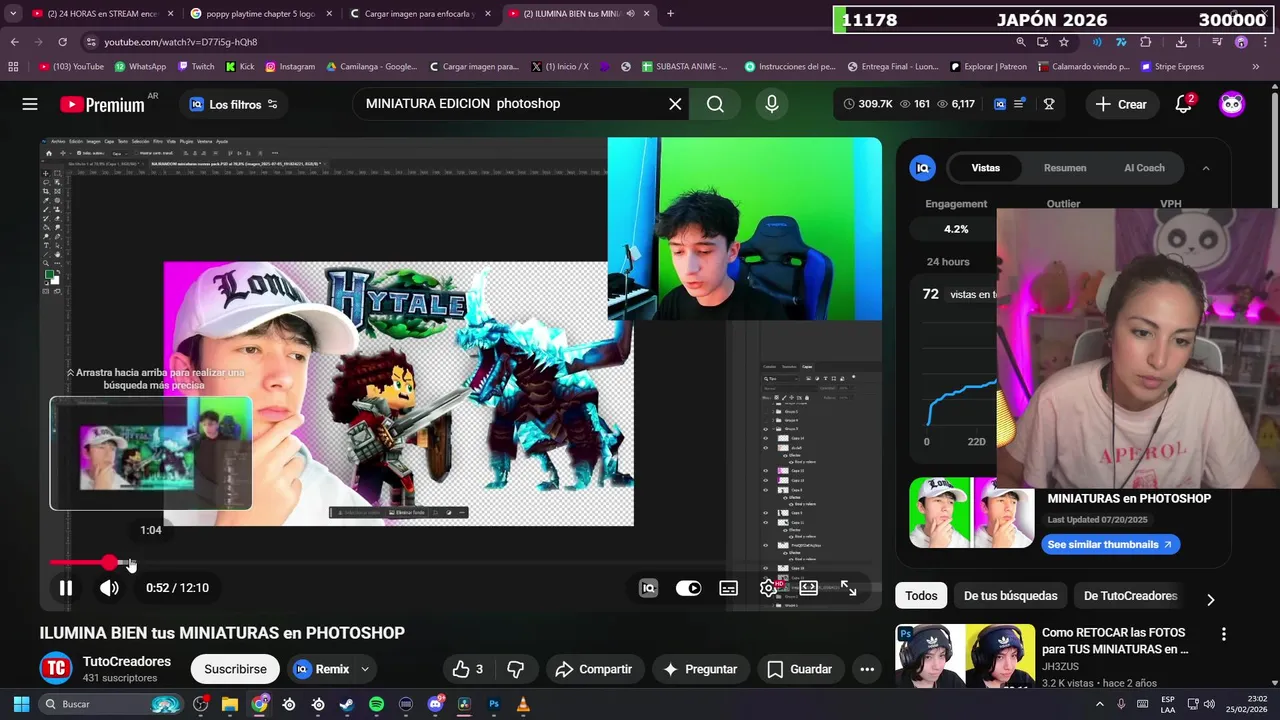This screenshot has width=1280, height=720.
Task: Clear the search box with the X
Action: coord(675,104)
